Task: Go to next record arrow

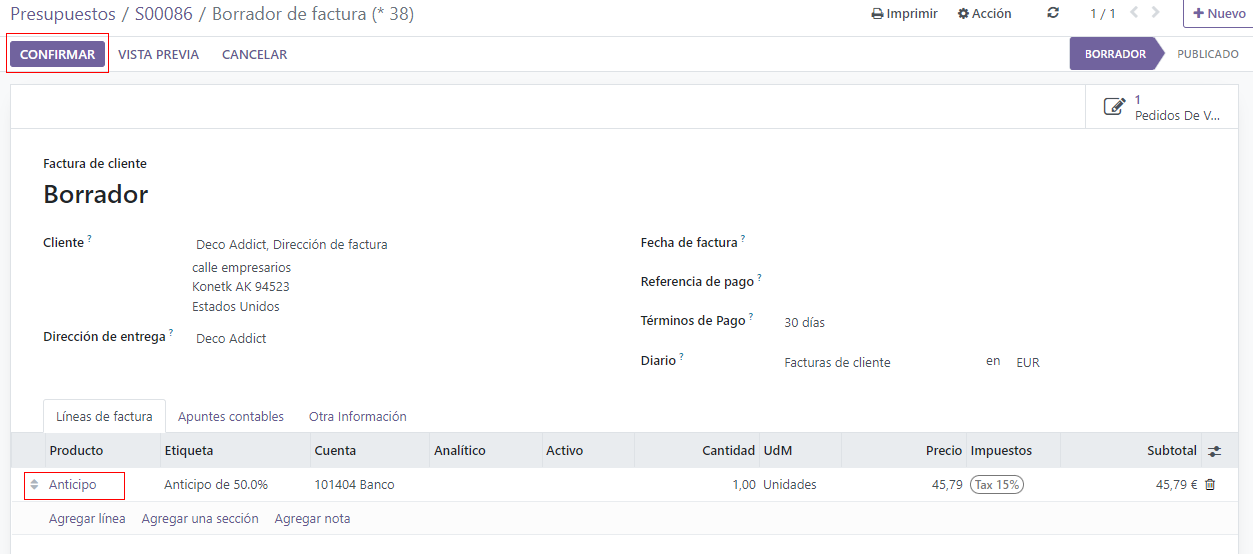Action: pos(1156,14)
